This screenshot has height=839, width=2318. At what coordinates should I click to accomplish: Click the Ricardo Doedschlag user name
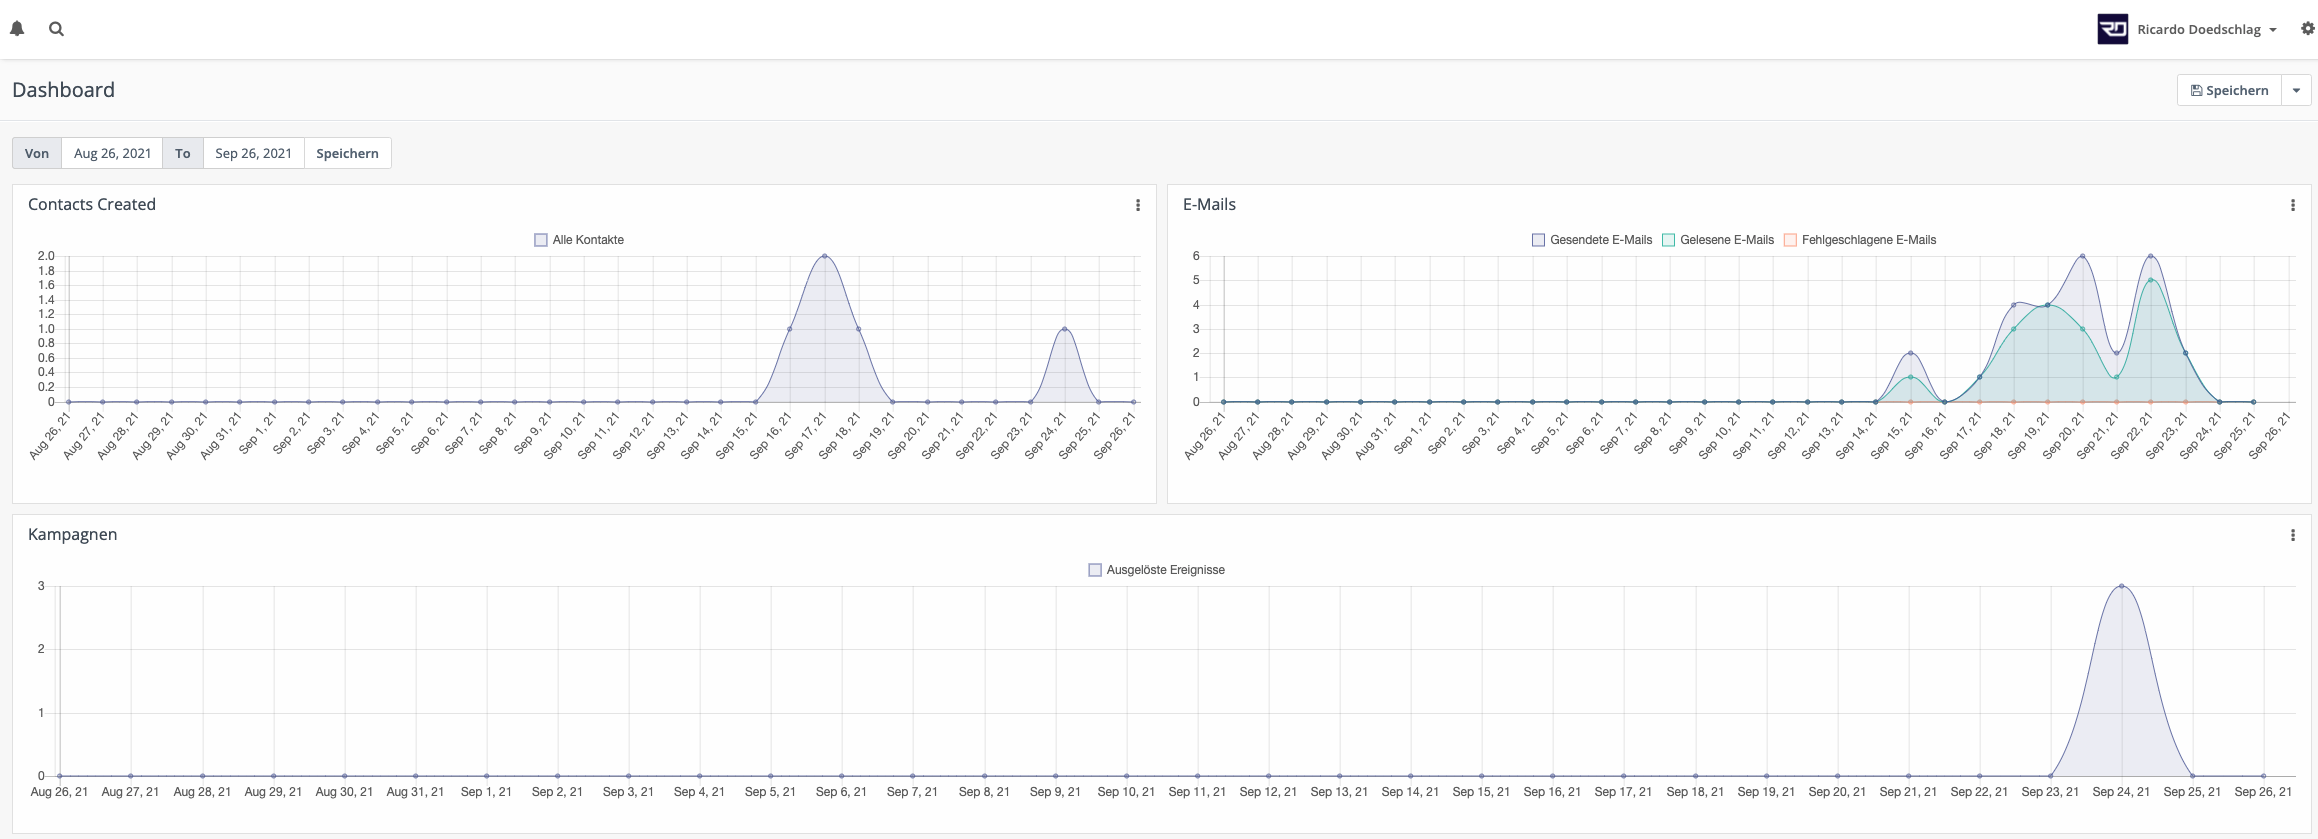[x=2199, y=30]
